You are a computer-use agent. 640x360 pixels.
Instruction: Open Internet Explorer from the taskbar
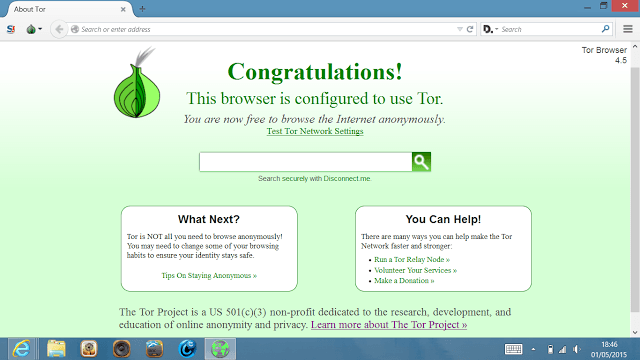pos(22,349)
